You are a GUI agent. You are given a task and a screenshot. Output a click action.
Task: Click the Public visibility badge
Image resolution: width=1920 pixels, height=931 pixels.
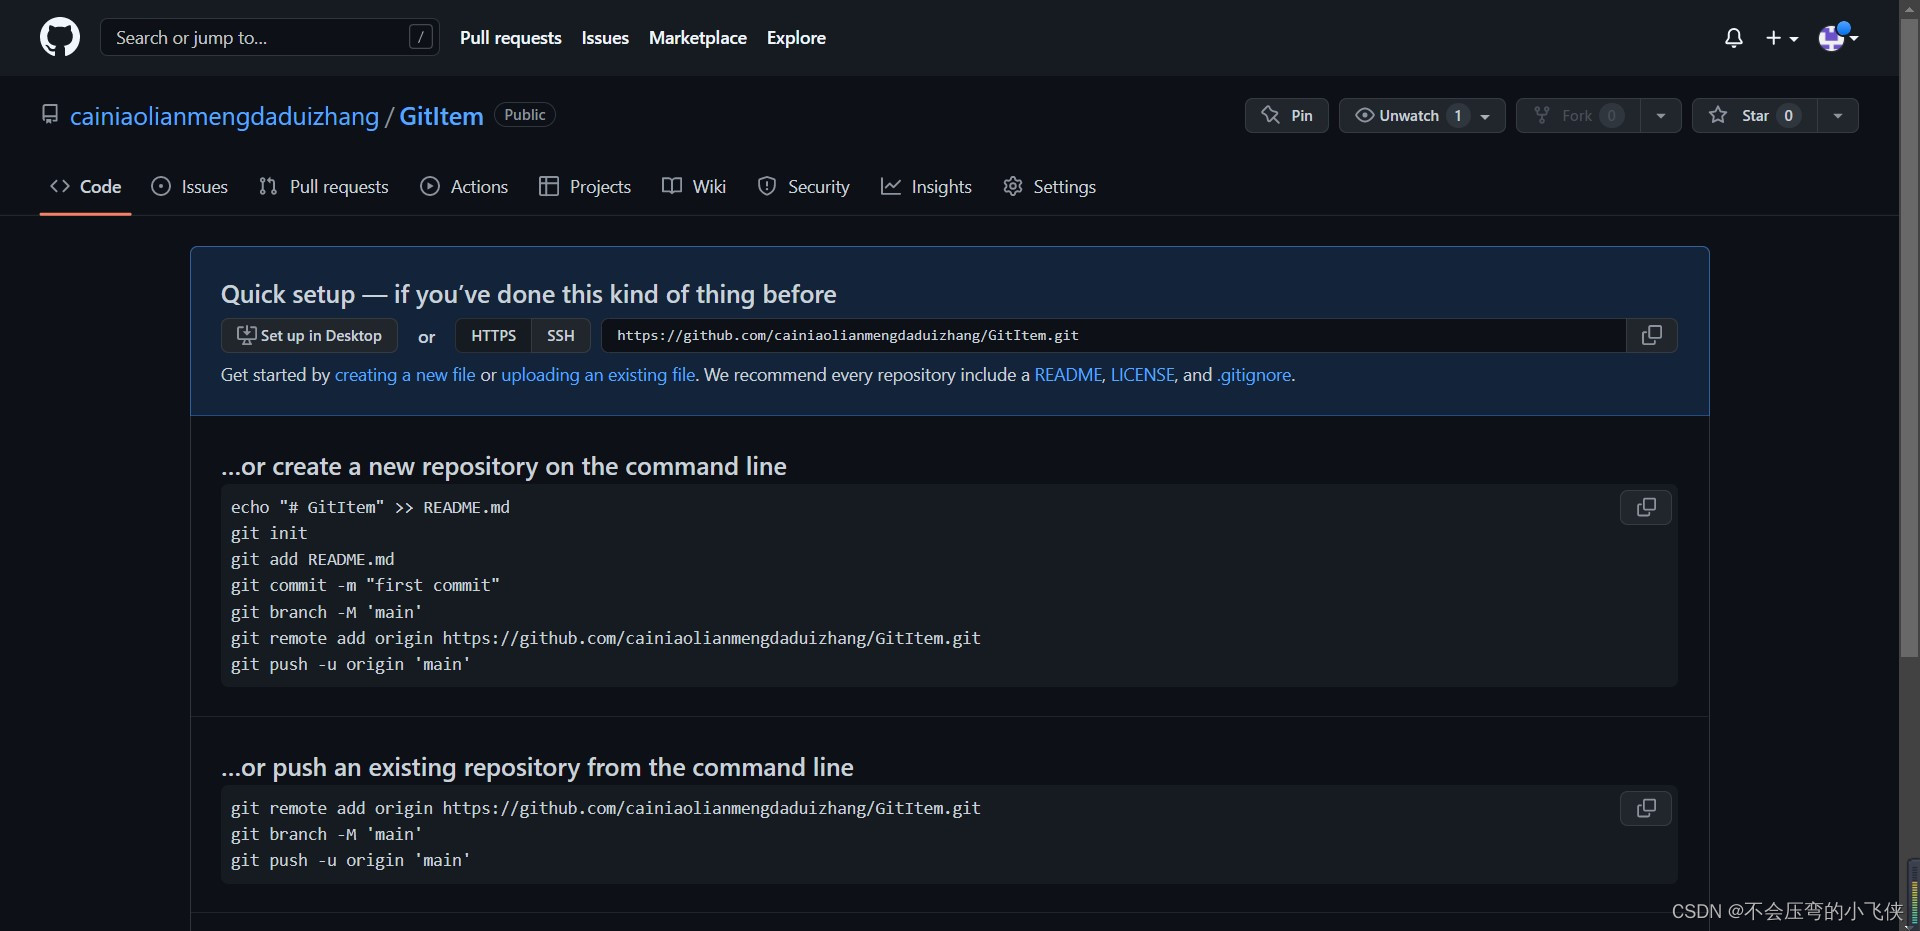525,115
